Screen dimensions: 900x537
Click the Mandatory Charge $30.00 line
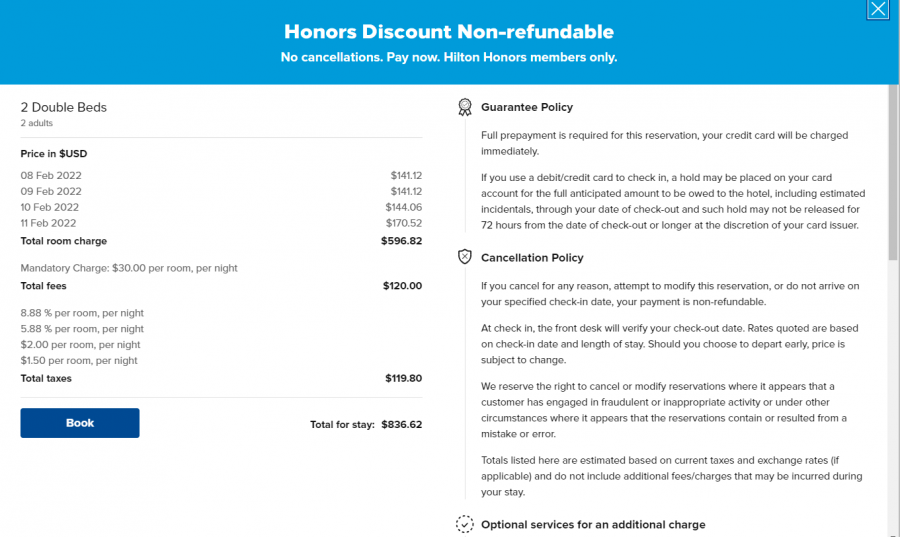(x=129, y=268)
